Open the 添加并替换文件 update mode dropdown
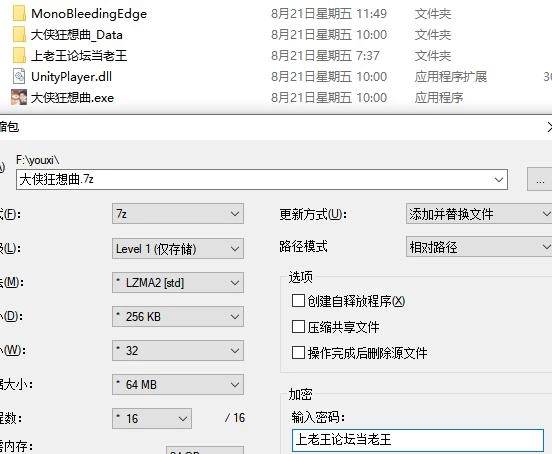 coord(479,214)
